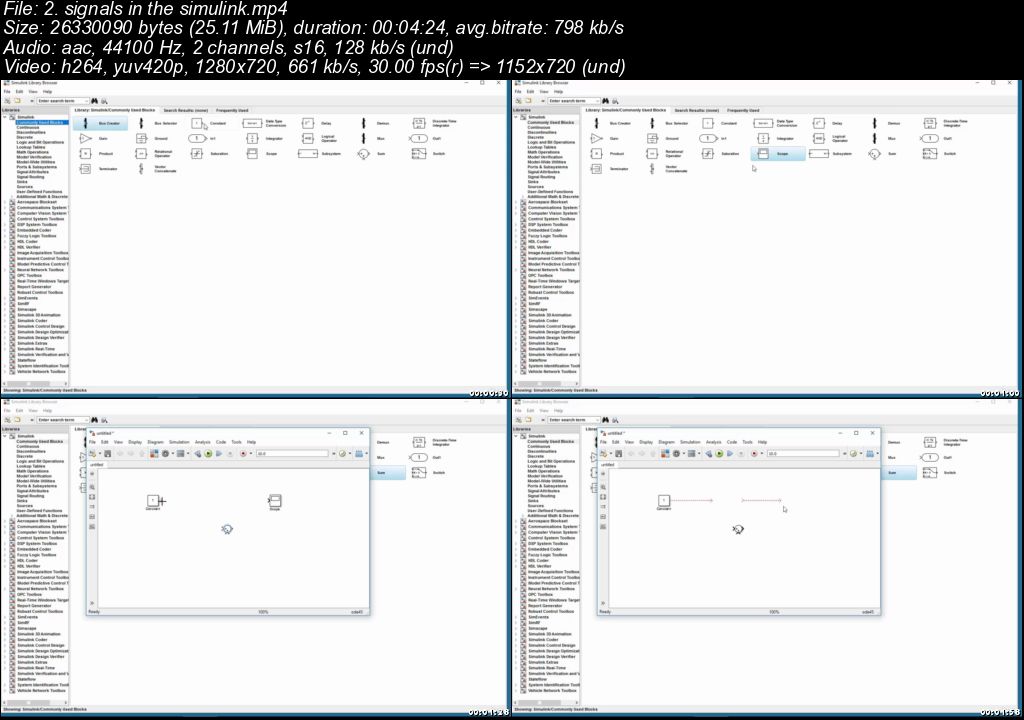This screenshot has height=720, width=1024.
Task: Switch to Search Results tab in top-left frame
Action: 186,110
